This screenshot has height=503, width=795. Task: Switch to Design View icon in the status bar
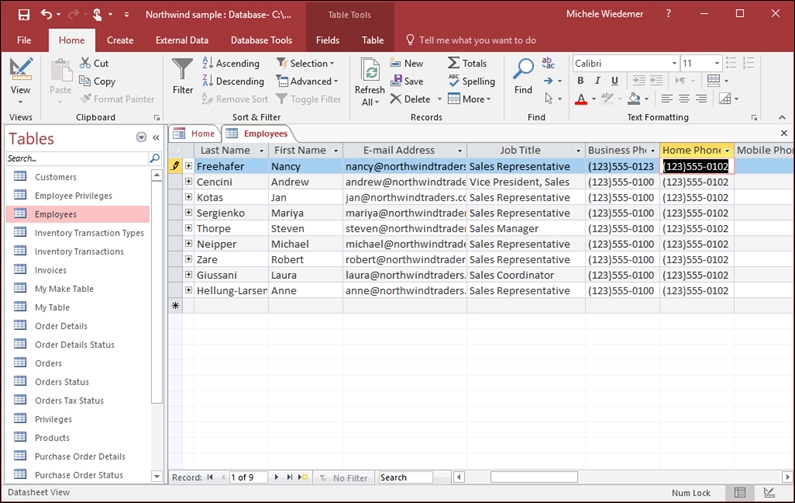coord(769,492)
